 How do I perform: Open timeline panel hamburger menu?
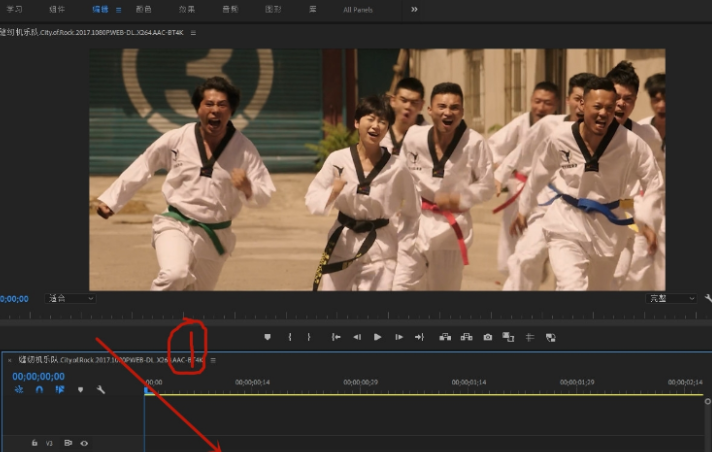[x=212, y=359]
